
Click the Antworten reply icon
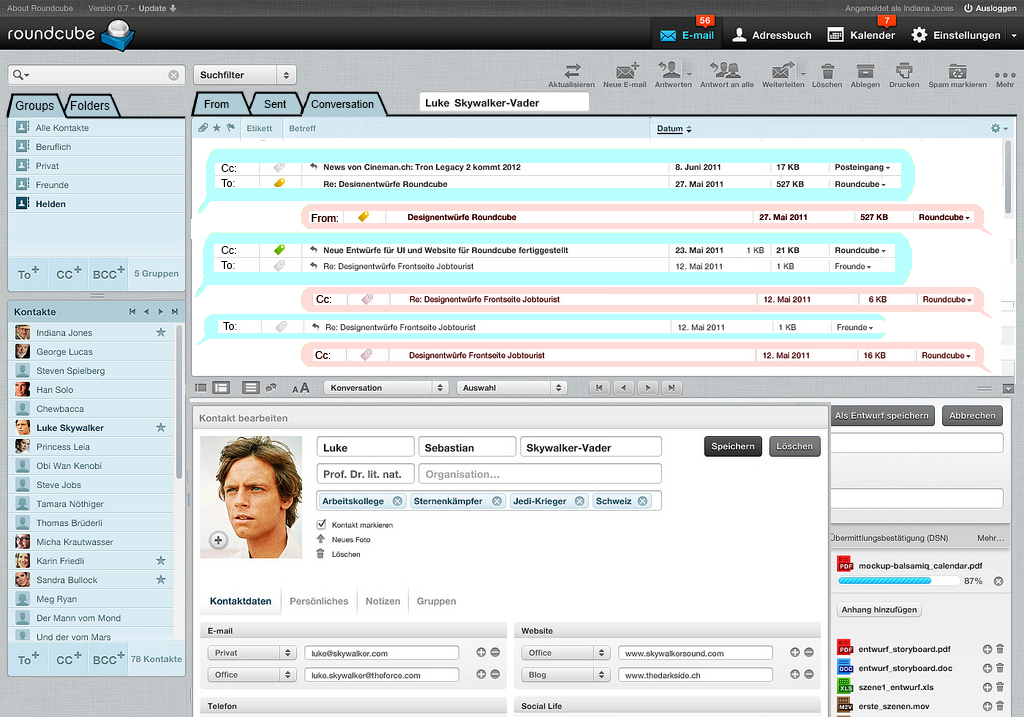670,69
